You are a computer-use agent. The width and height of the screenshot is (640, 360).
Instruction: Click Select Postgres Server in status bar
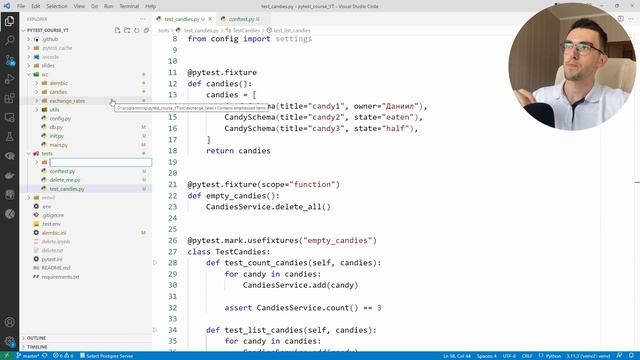[x=106, y=356]
